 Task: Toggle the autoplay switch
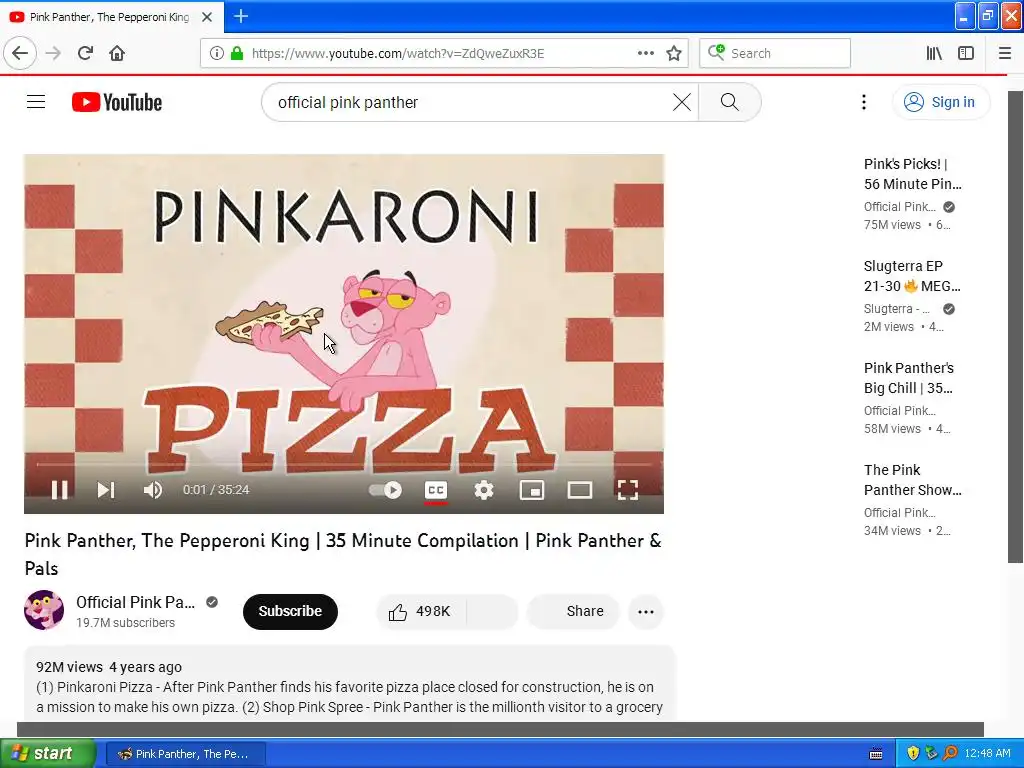[x=386, y=490]
